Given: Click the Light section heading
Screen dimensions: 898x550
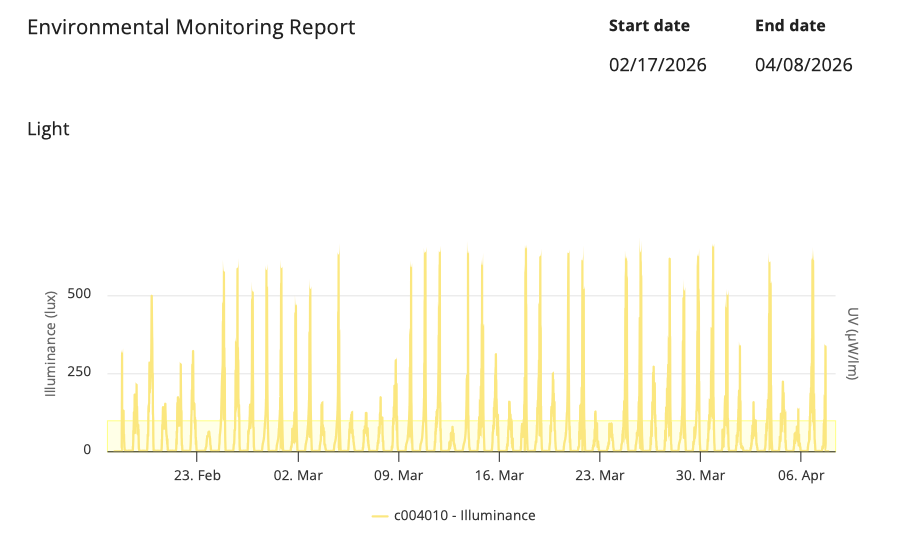Looking at the screenshot, I should tap(48, 129).
